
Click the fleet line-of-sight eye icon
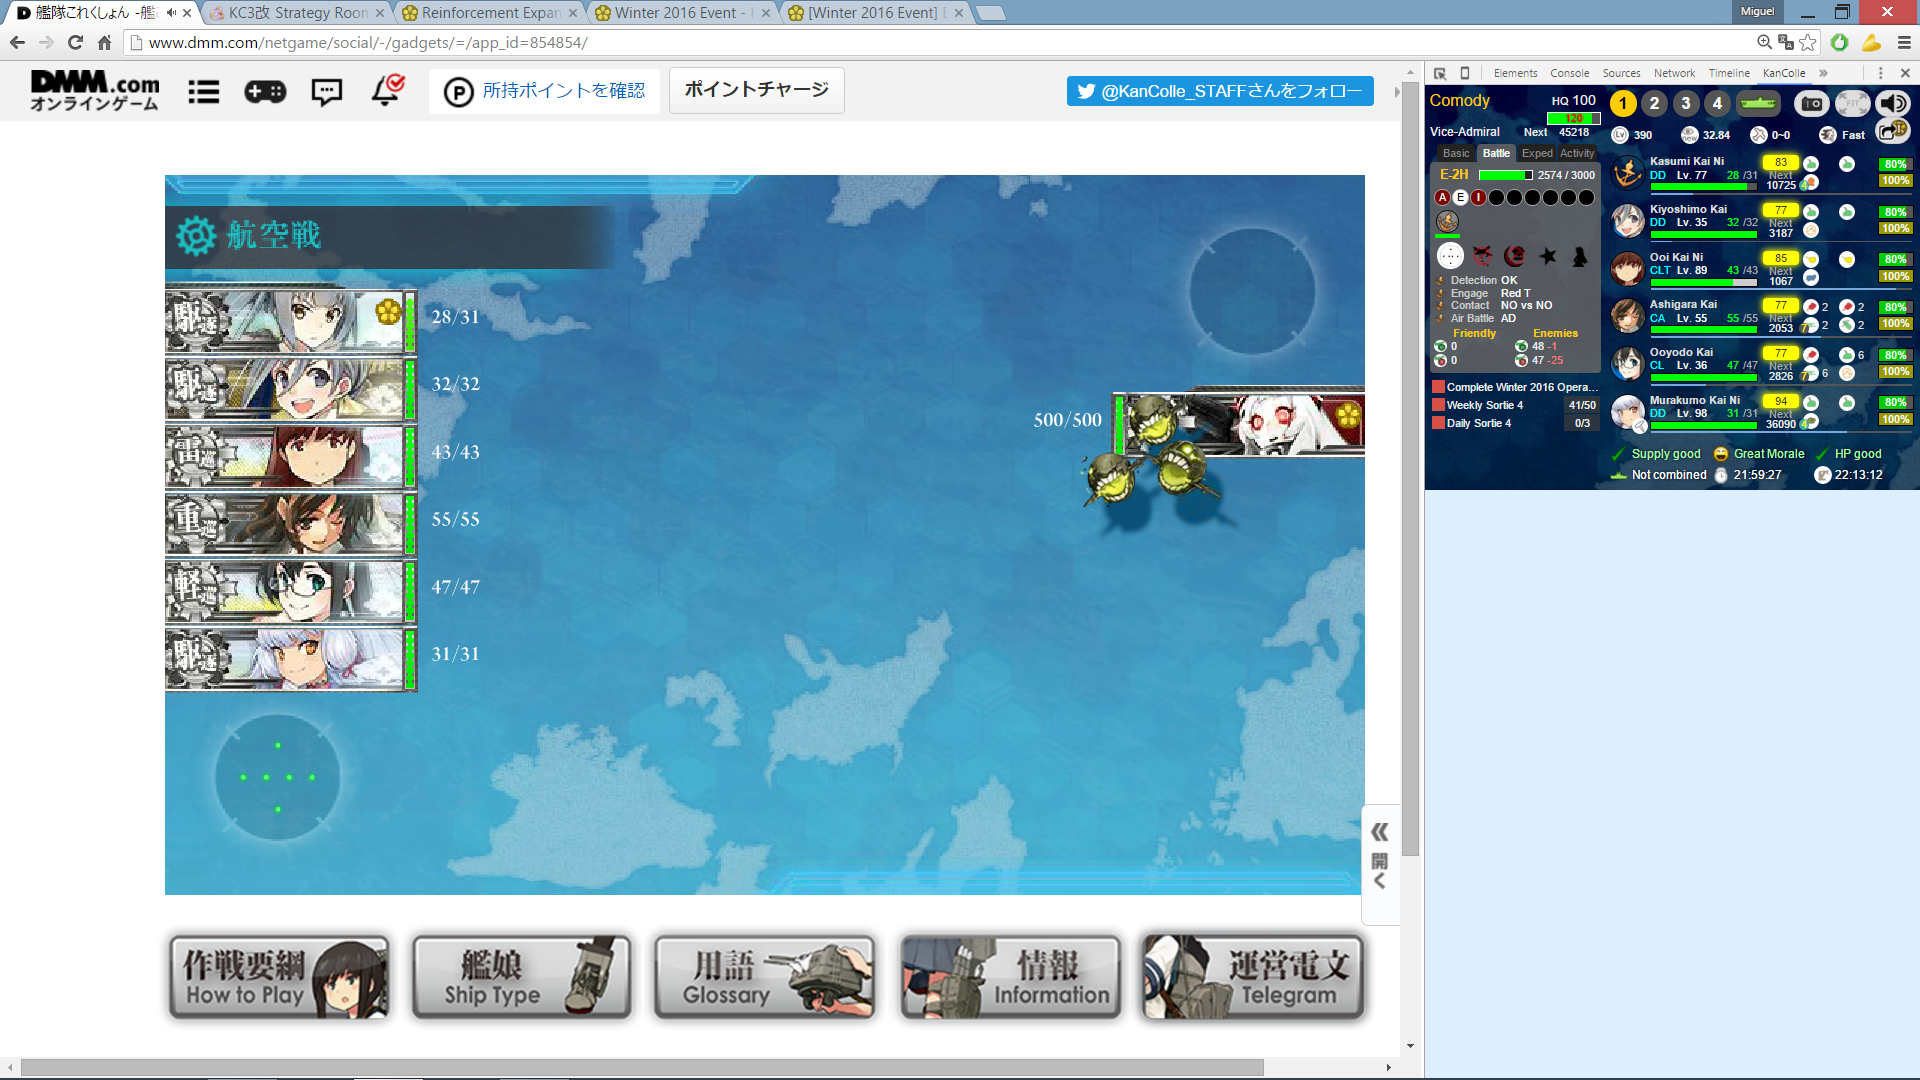pyautogui.click(x=1690, y=135)
